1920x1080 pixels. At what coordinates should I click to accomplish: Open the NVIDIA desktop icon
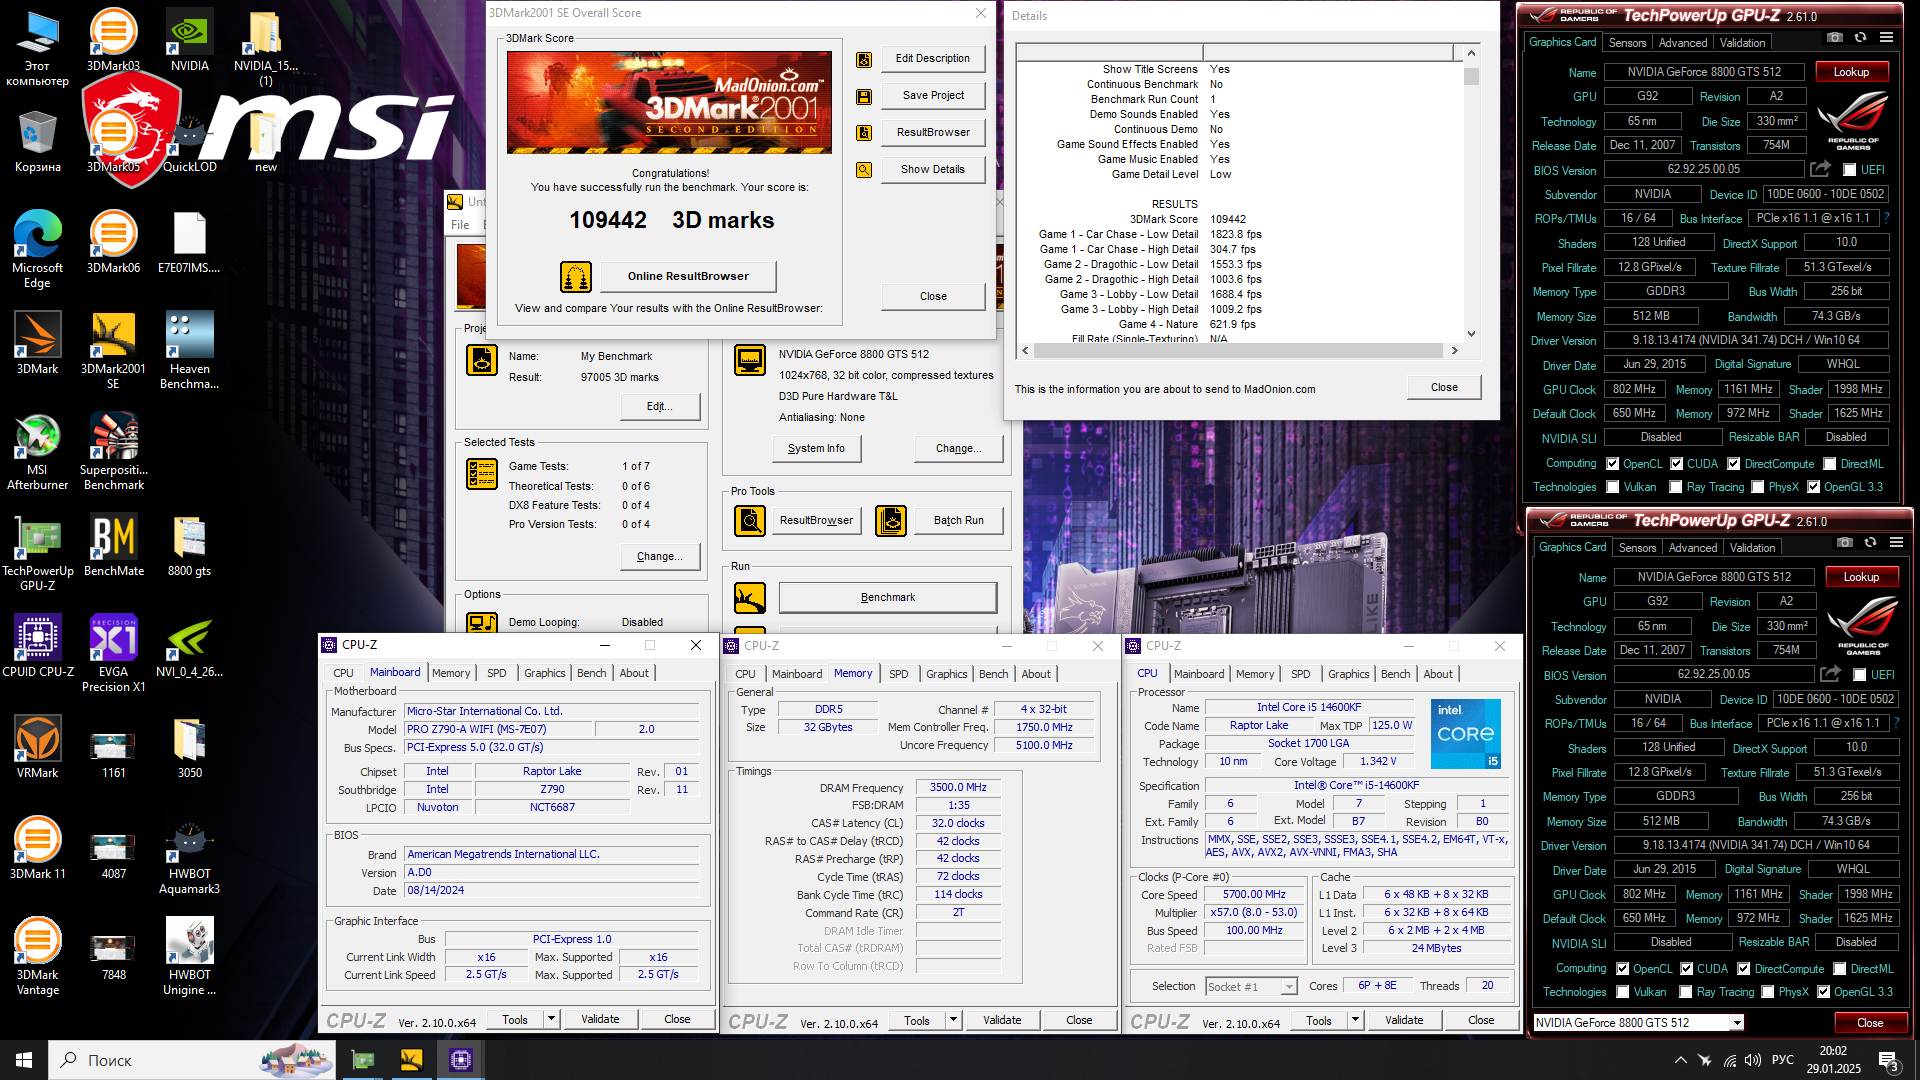[x=189, y=40]
